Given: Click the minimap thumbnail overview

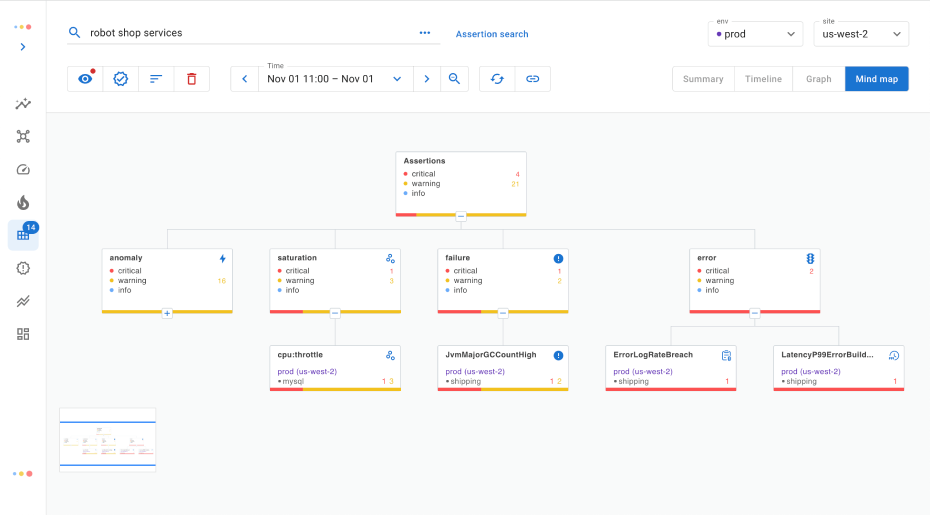Looking at the screenshot, I should 107,438.
